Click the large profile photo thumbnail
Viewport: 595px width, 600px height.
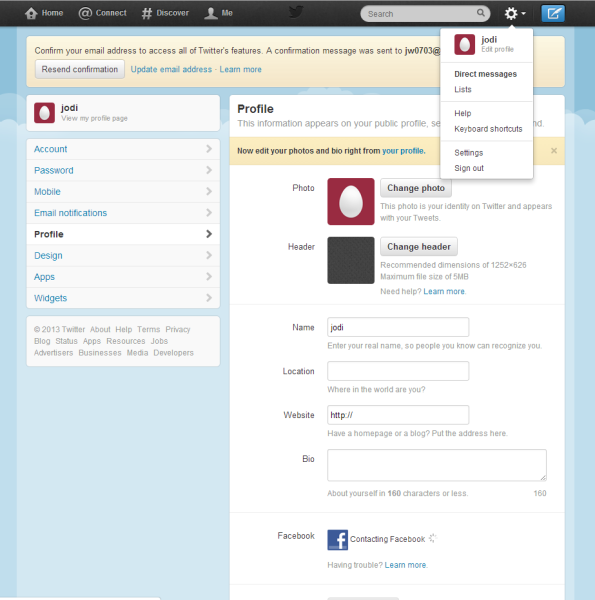coord(351,201)
